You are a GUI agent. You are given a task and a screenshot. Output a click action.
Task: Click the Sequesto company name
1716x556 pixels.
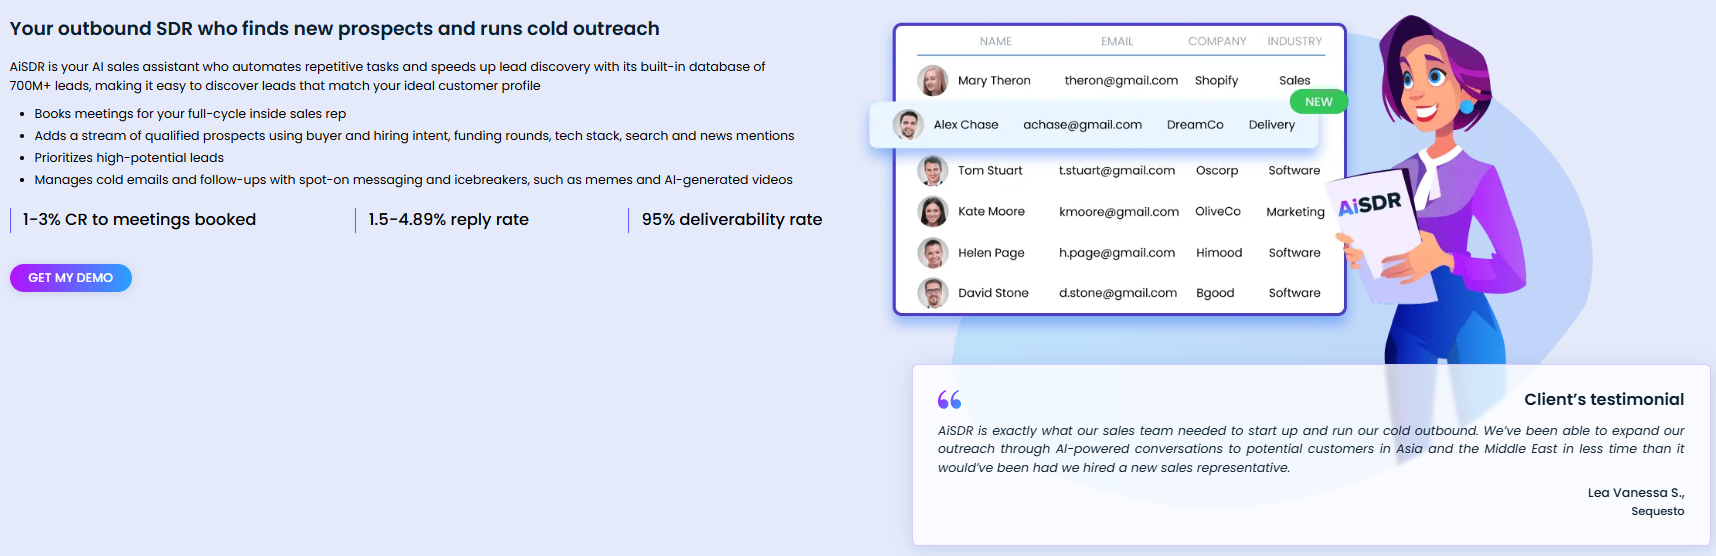(1657, 511)
